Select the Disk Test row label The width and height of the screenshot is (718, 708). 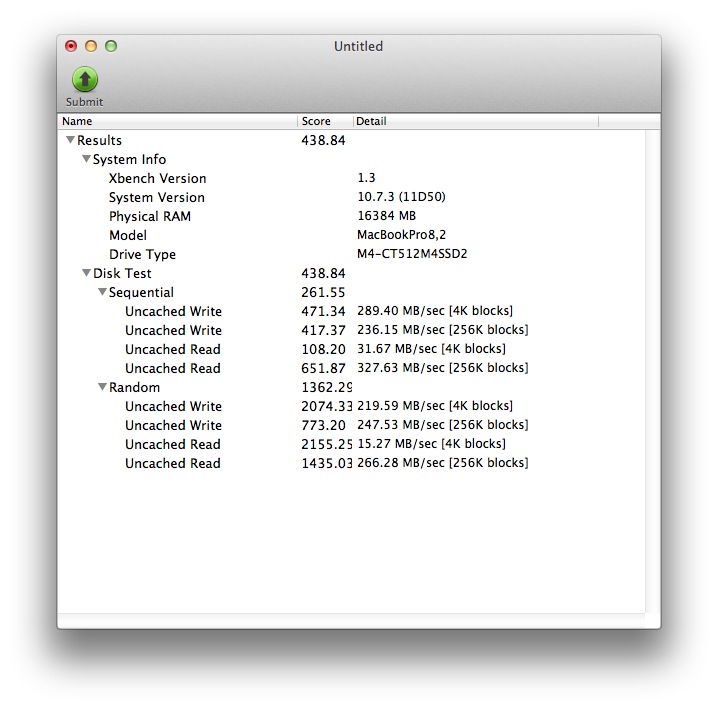122,273
